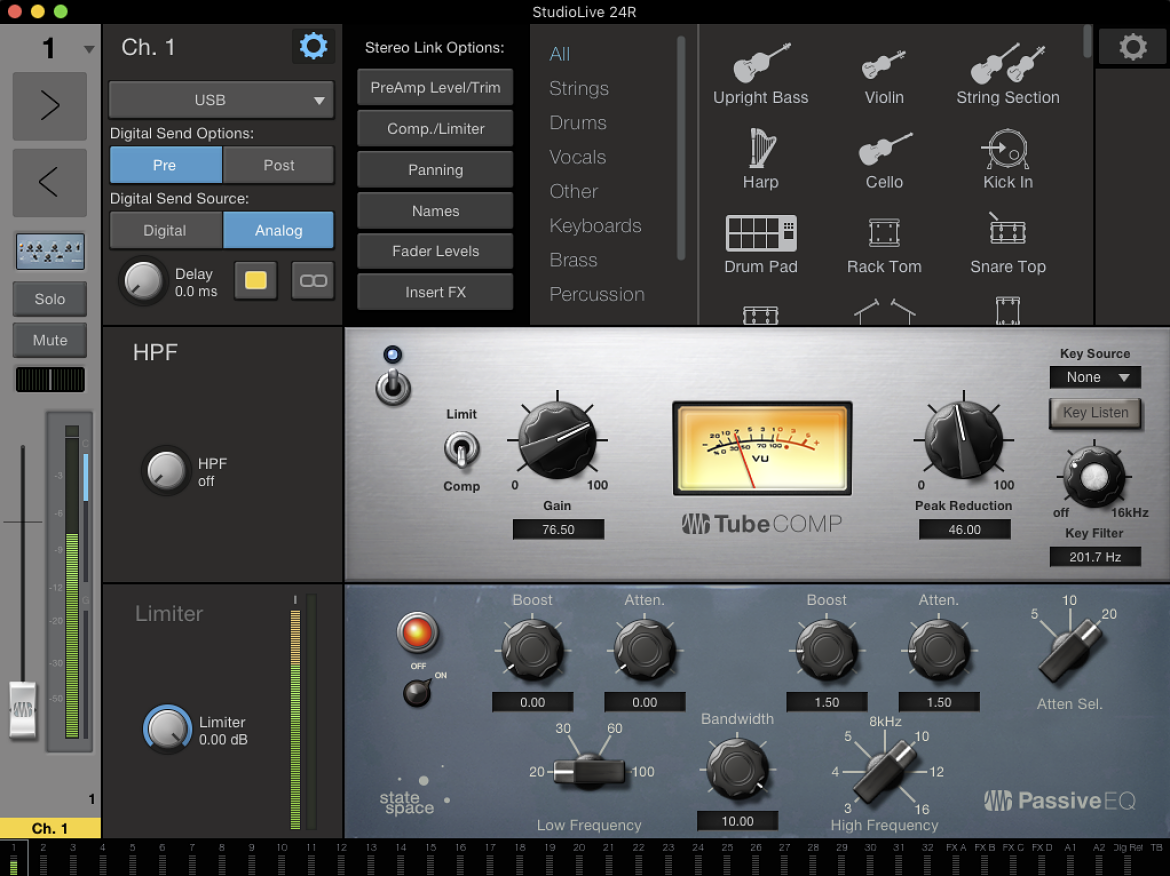Click Panning stereo link option

click(x=435, y=169)
